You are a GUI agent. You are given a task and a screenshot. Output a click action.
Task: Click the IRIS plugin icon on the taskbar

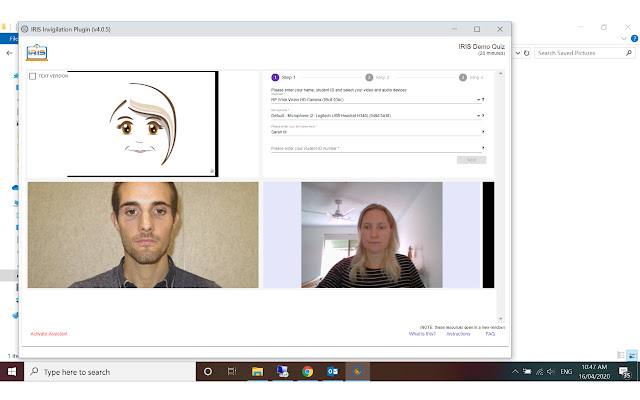coord(358,371)
